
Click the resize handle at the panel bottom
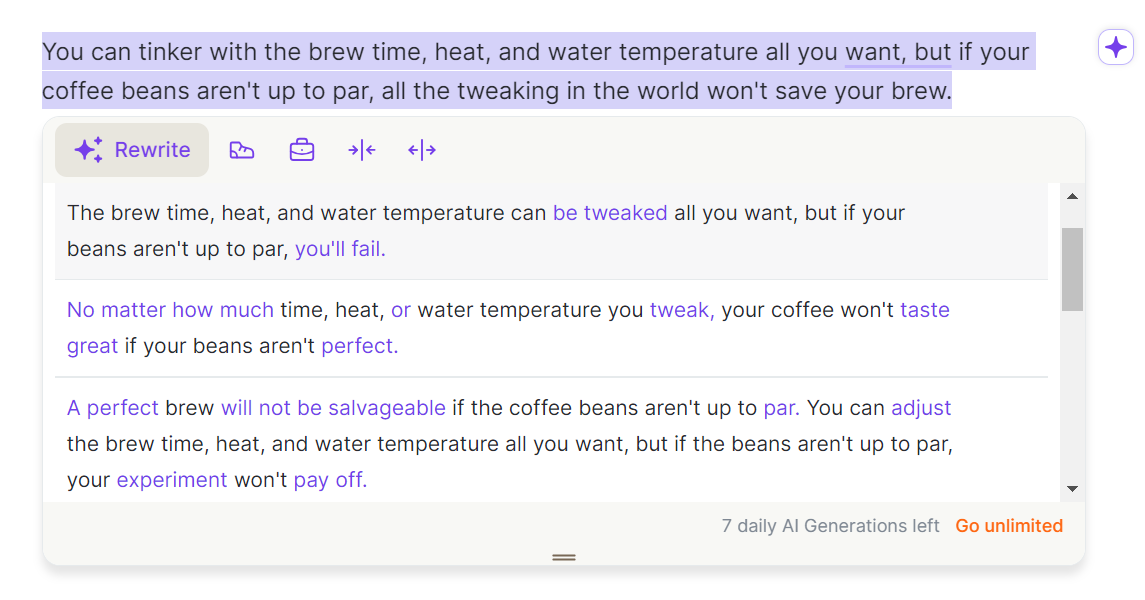564,557
